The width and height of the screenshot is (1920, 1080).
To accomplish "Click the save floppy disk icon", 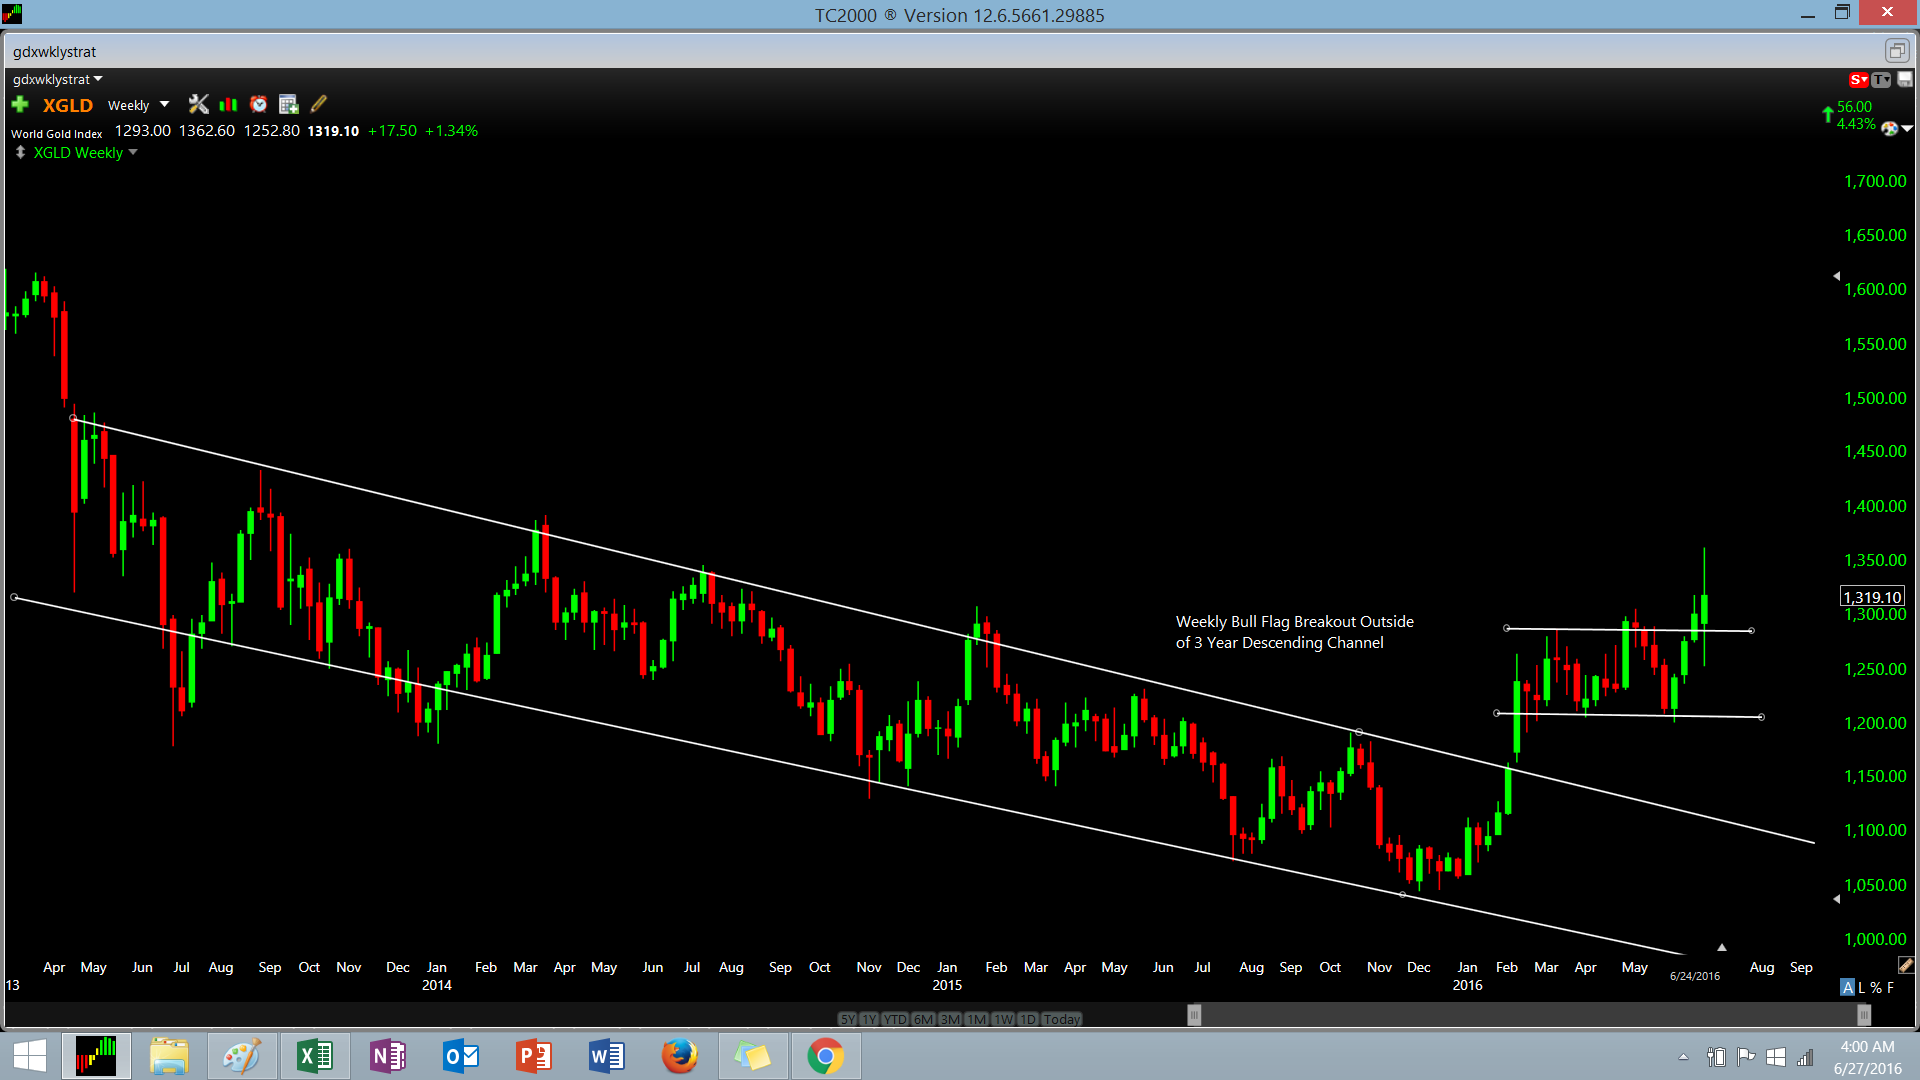I will pyautogui.click(x=1905, y=80).
